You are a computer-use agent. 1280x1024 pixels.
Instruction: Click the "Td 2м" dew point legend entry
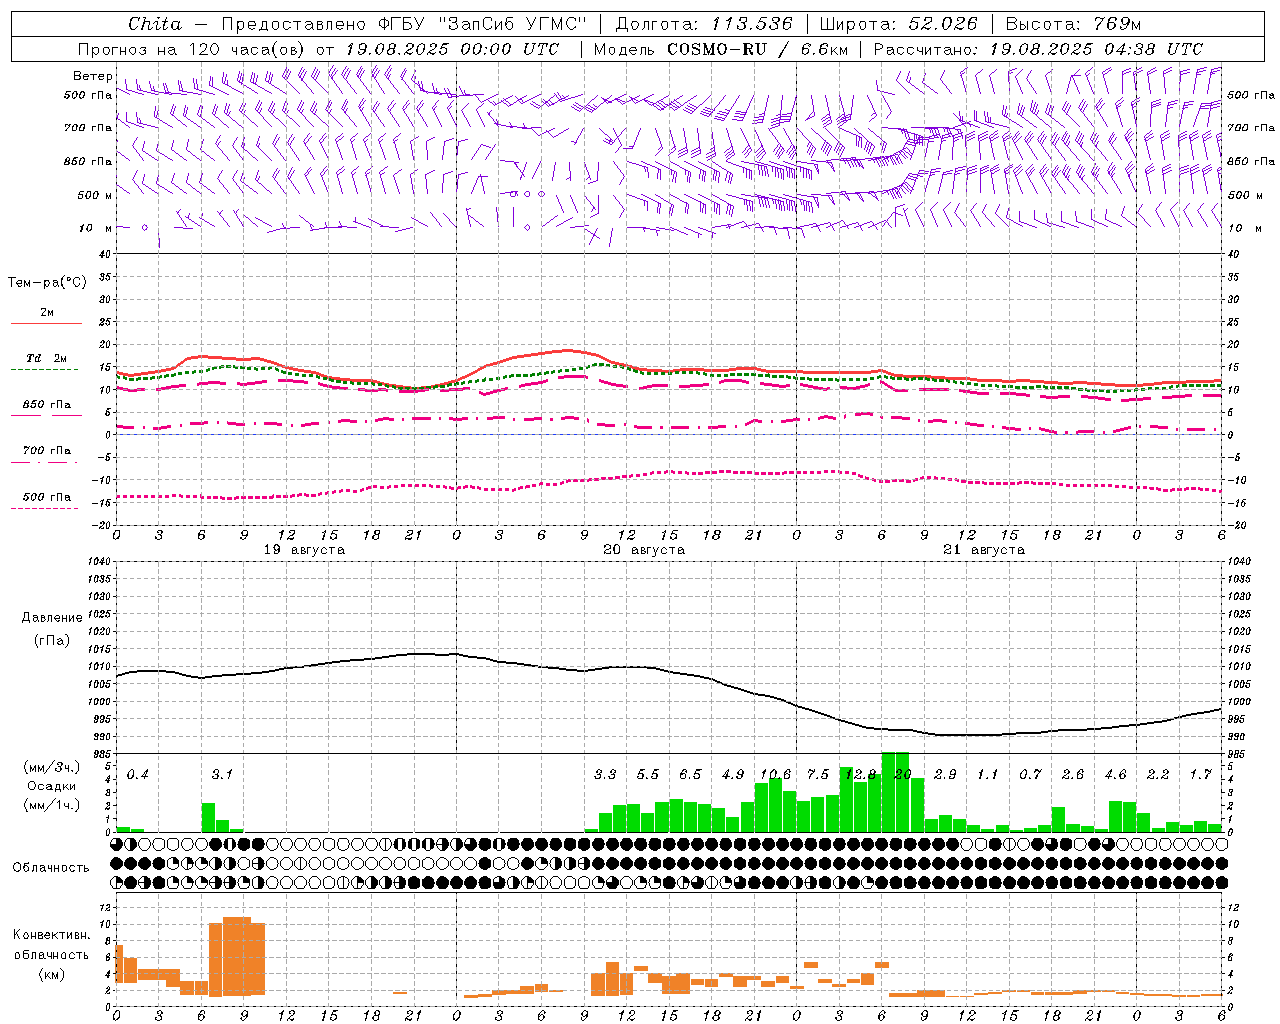point(46,358)
